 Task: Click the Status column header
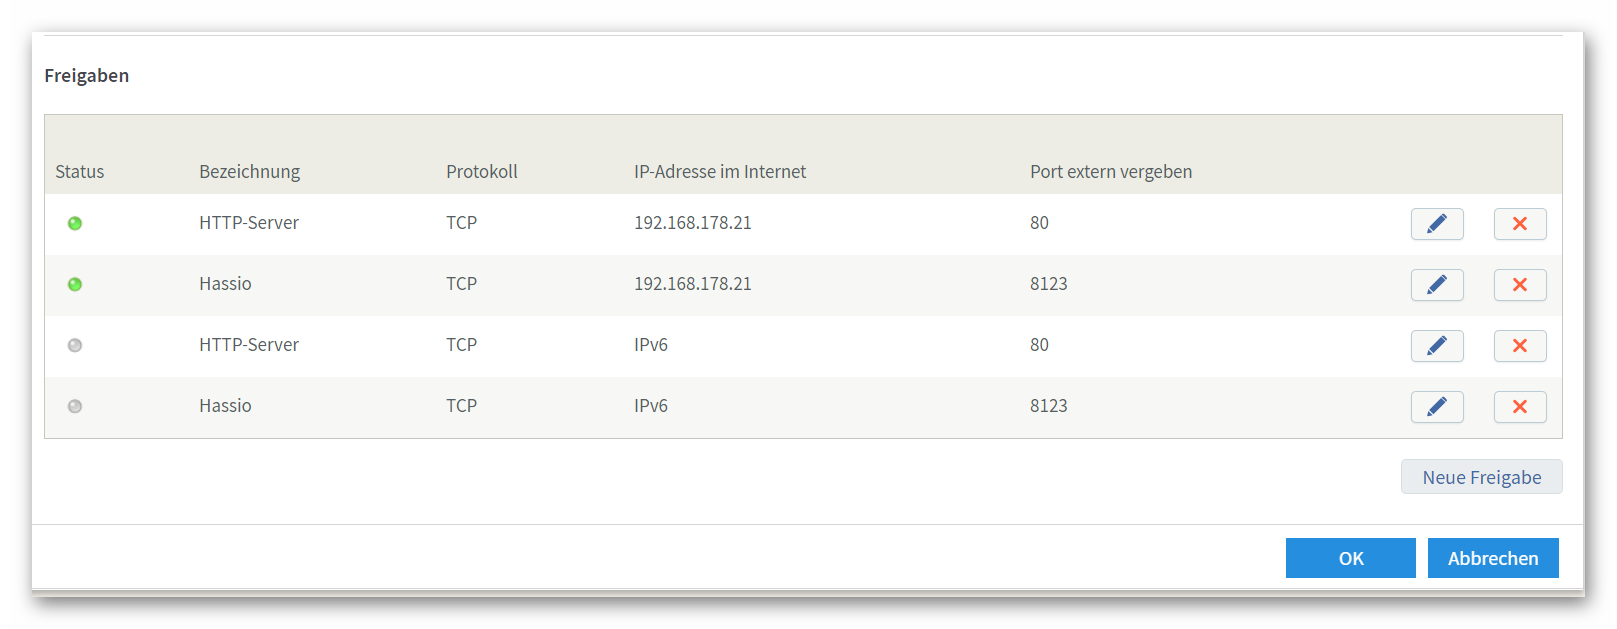(80, 172)
